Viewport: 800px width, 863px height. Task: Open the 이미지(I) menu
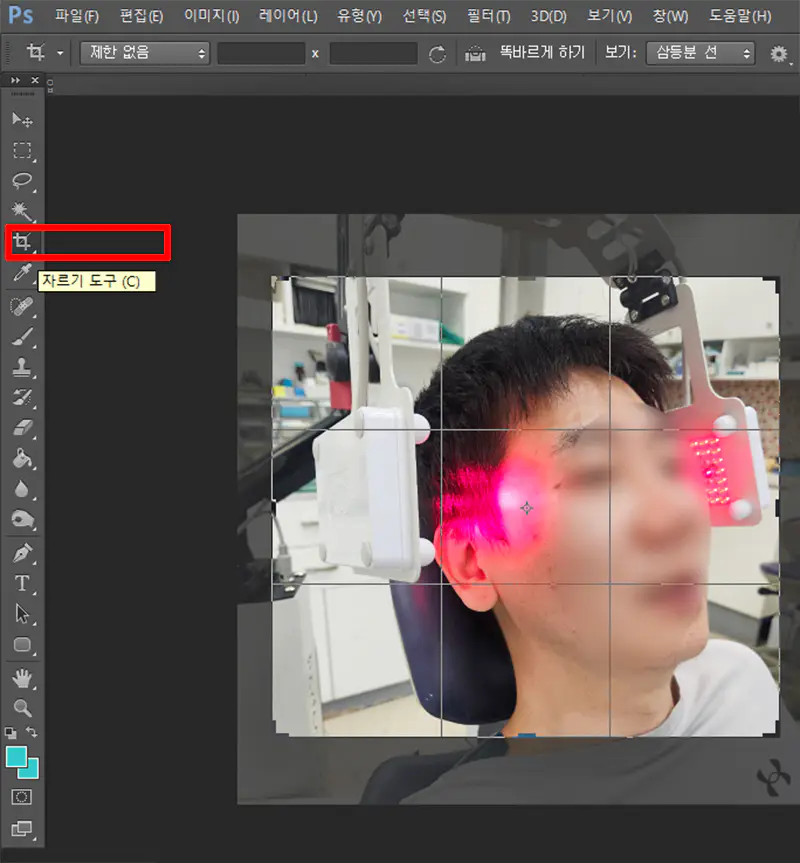tap(211, 16)
